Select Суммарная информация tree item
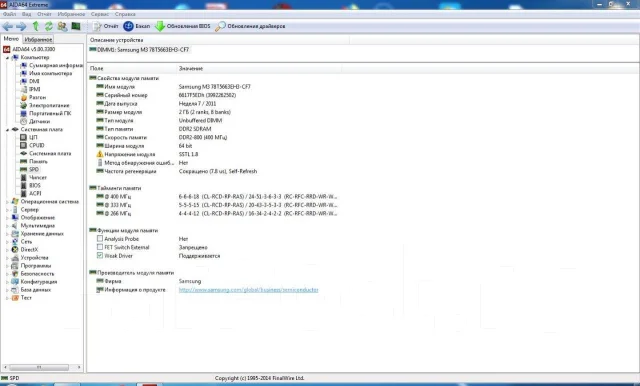Viewport: 640px width, 386px height. pyautogui.click(x=56, y=65)
